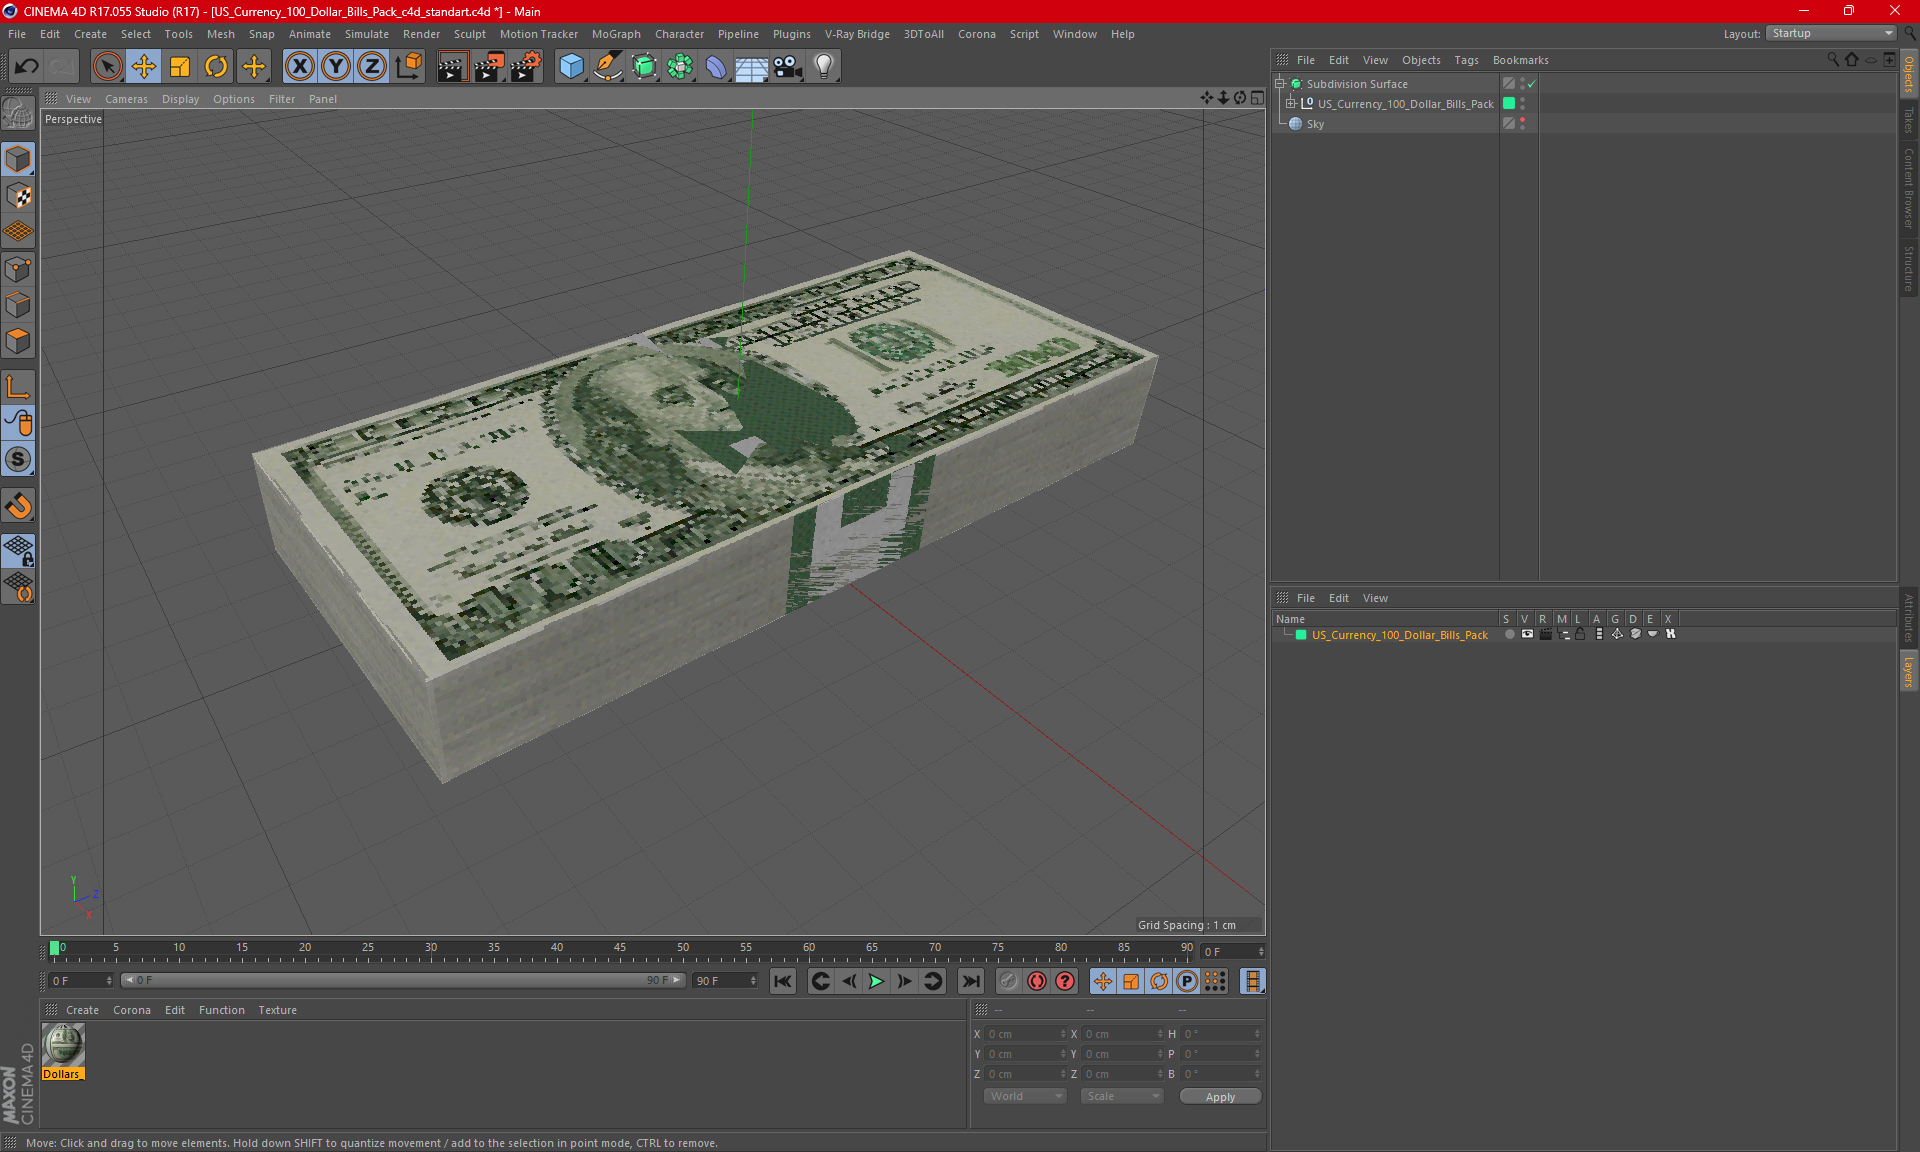Click the Undo arrow icon
This screenshot has height=1152, width=1920.
click(x=27, y=67)
